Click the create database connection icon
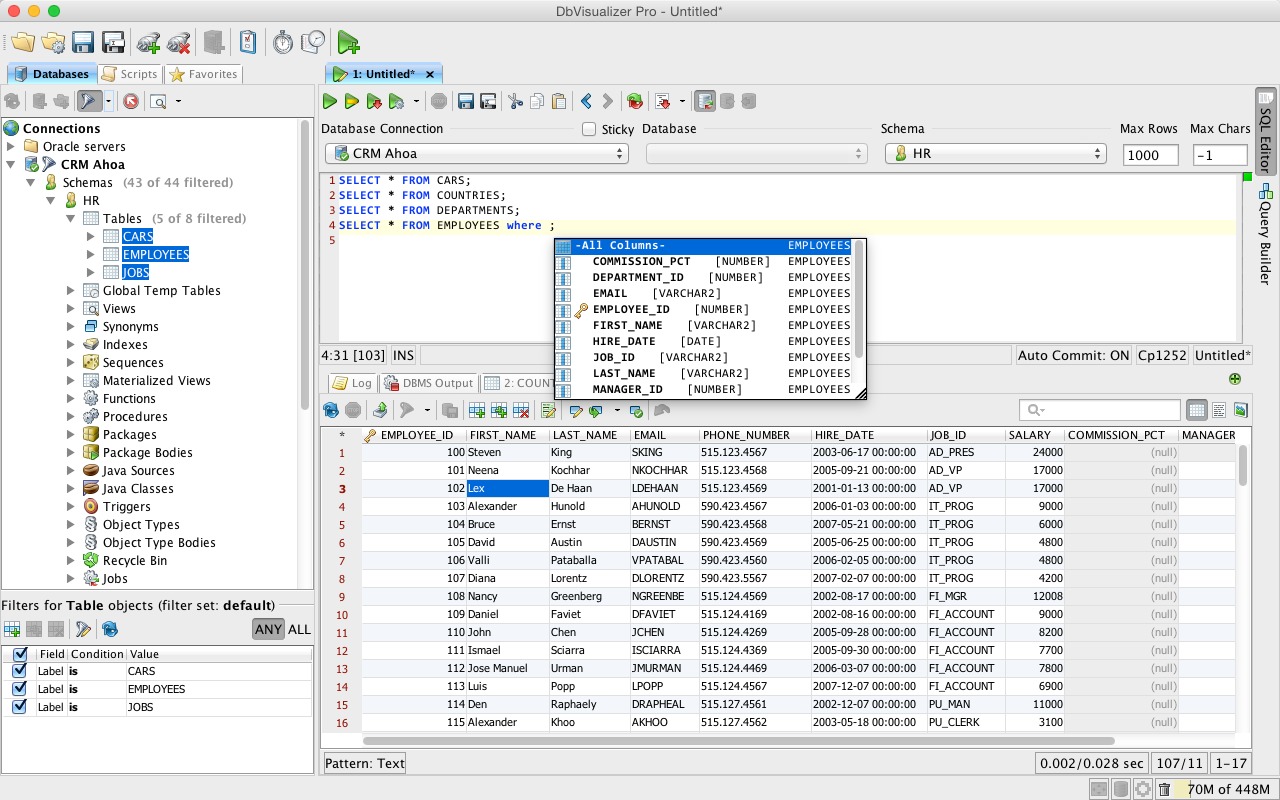 (148, 42)
